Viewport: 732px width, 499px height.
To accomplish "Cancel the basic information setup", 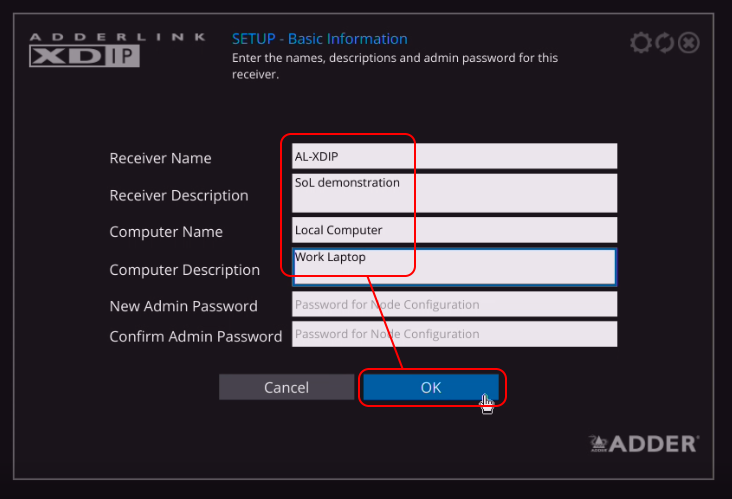I will coord(286,387).
